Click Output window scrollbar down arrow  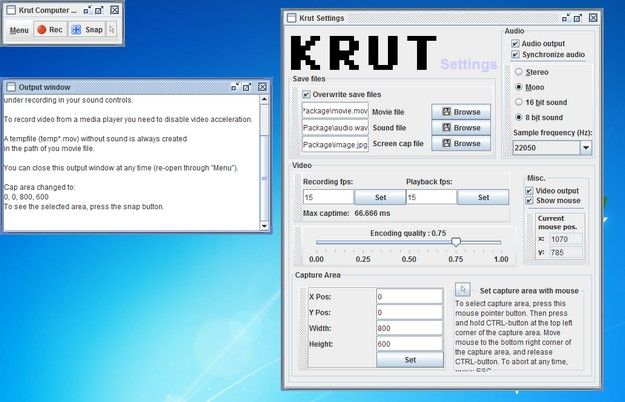(264, 226)
